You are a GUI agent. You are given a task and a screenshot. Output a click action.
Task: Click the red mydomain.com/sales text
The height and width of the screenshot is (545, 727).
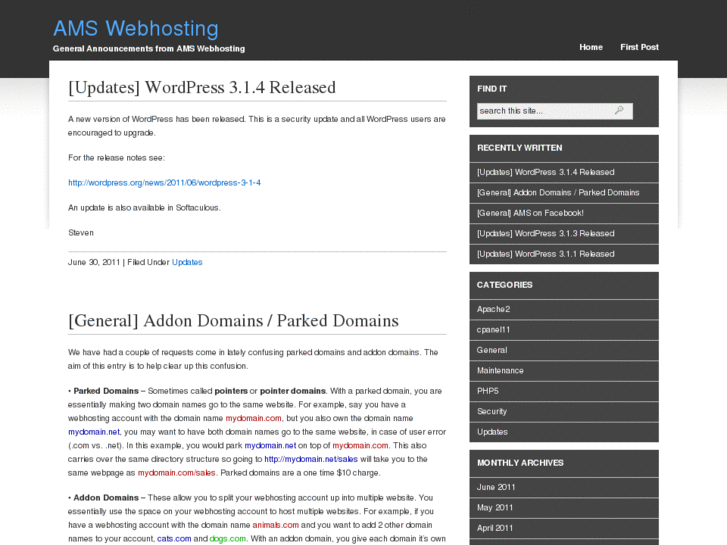tap(176, 473)
